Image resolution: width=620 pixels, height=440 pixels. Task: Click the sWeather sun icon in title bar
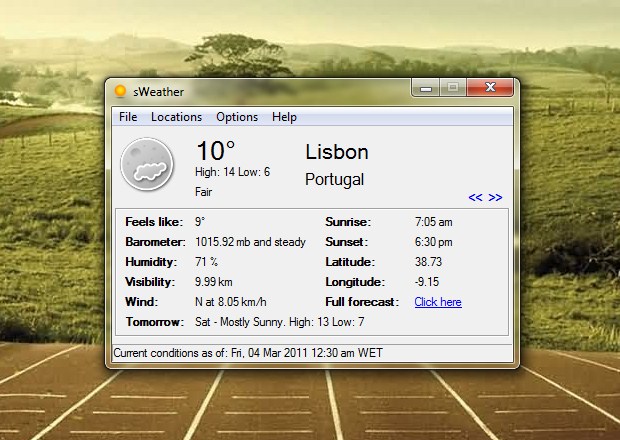(x=120, y=91)
